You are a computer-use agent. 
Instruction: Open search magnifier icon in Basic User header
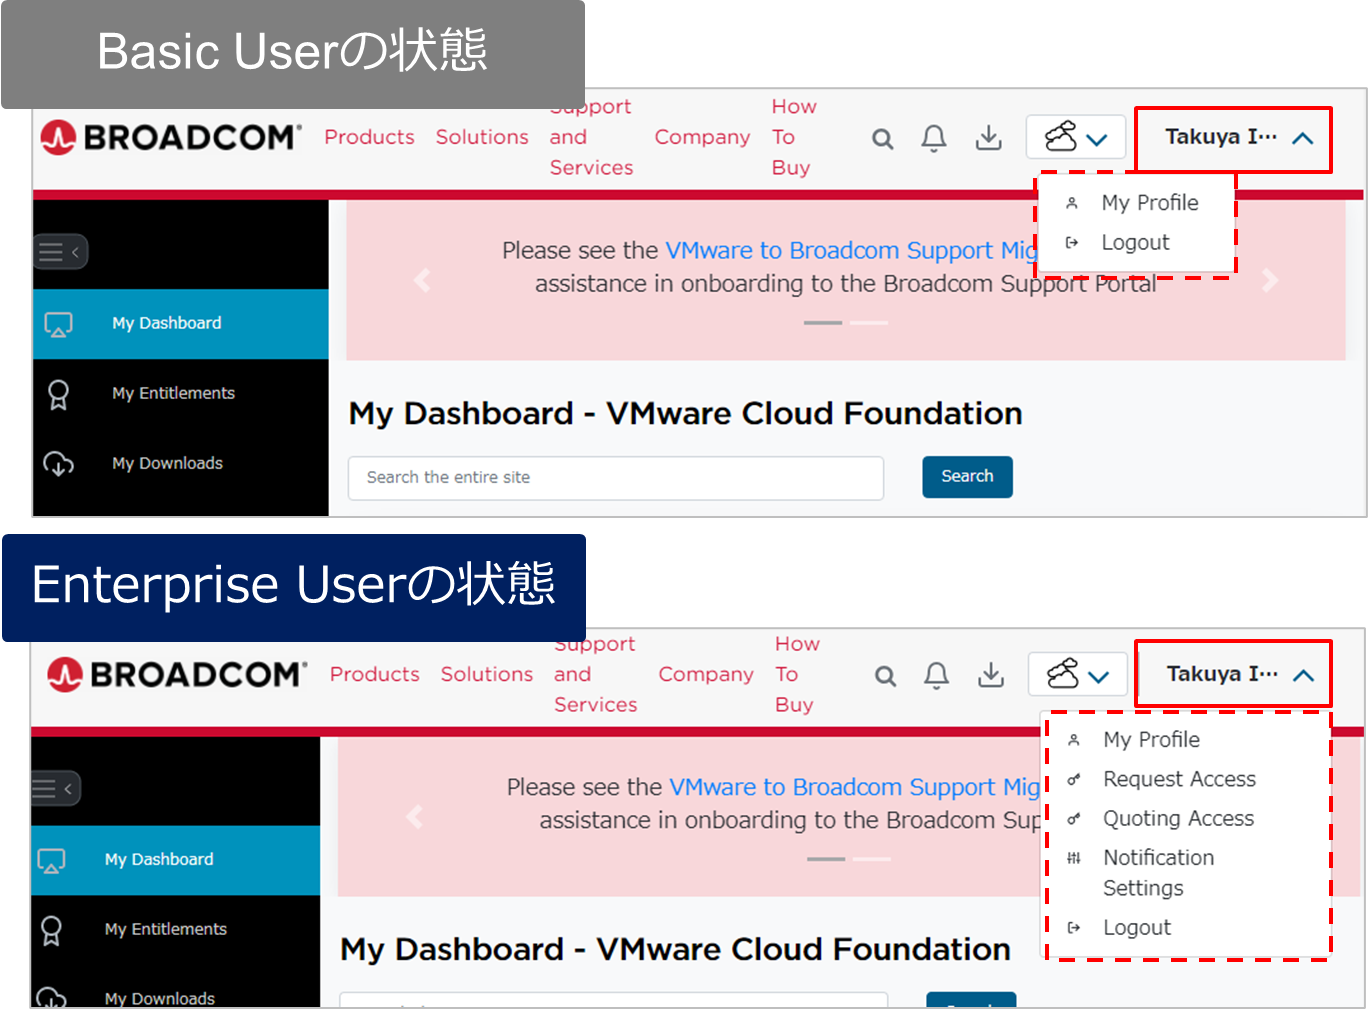point(882,138)
